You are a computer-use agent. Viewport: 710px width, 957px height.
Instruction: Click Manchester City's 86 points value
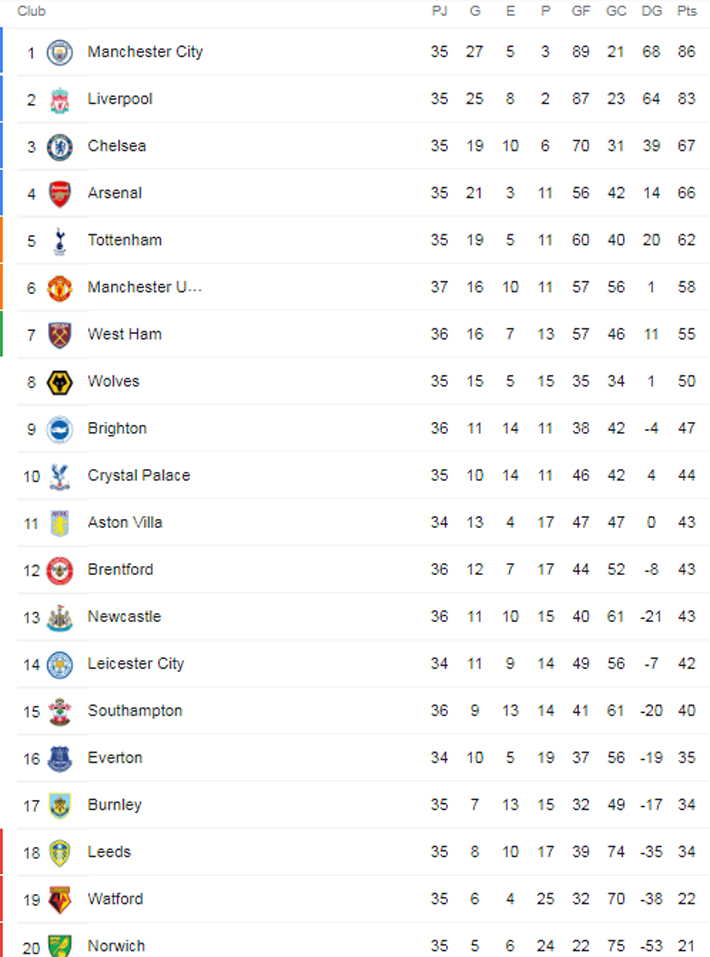point(686,52)
